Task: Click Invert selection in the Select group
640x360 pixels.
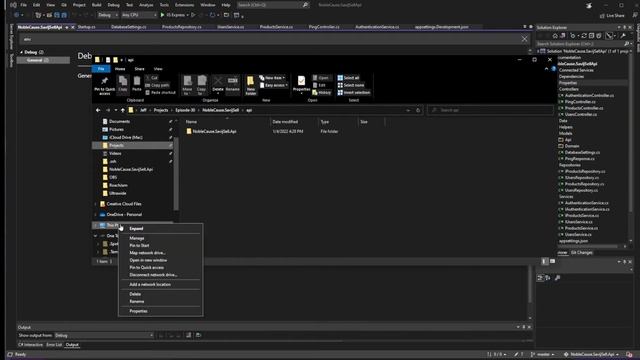Action: pos(353,93)
